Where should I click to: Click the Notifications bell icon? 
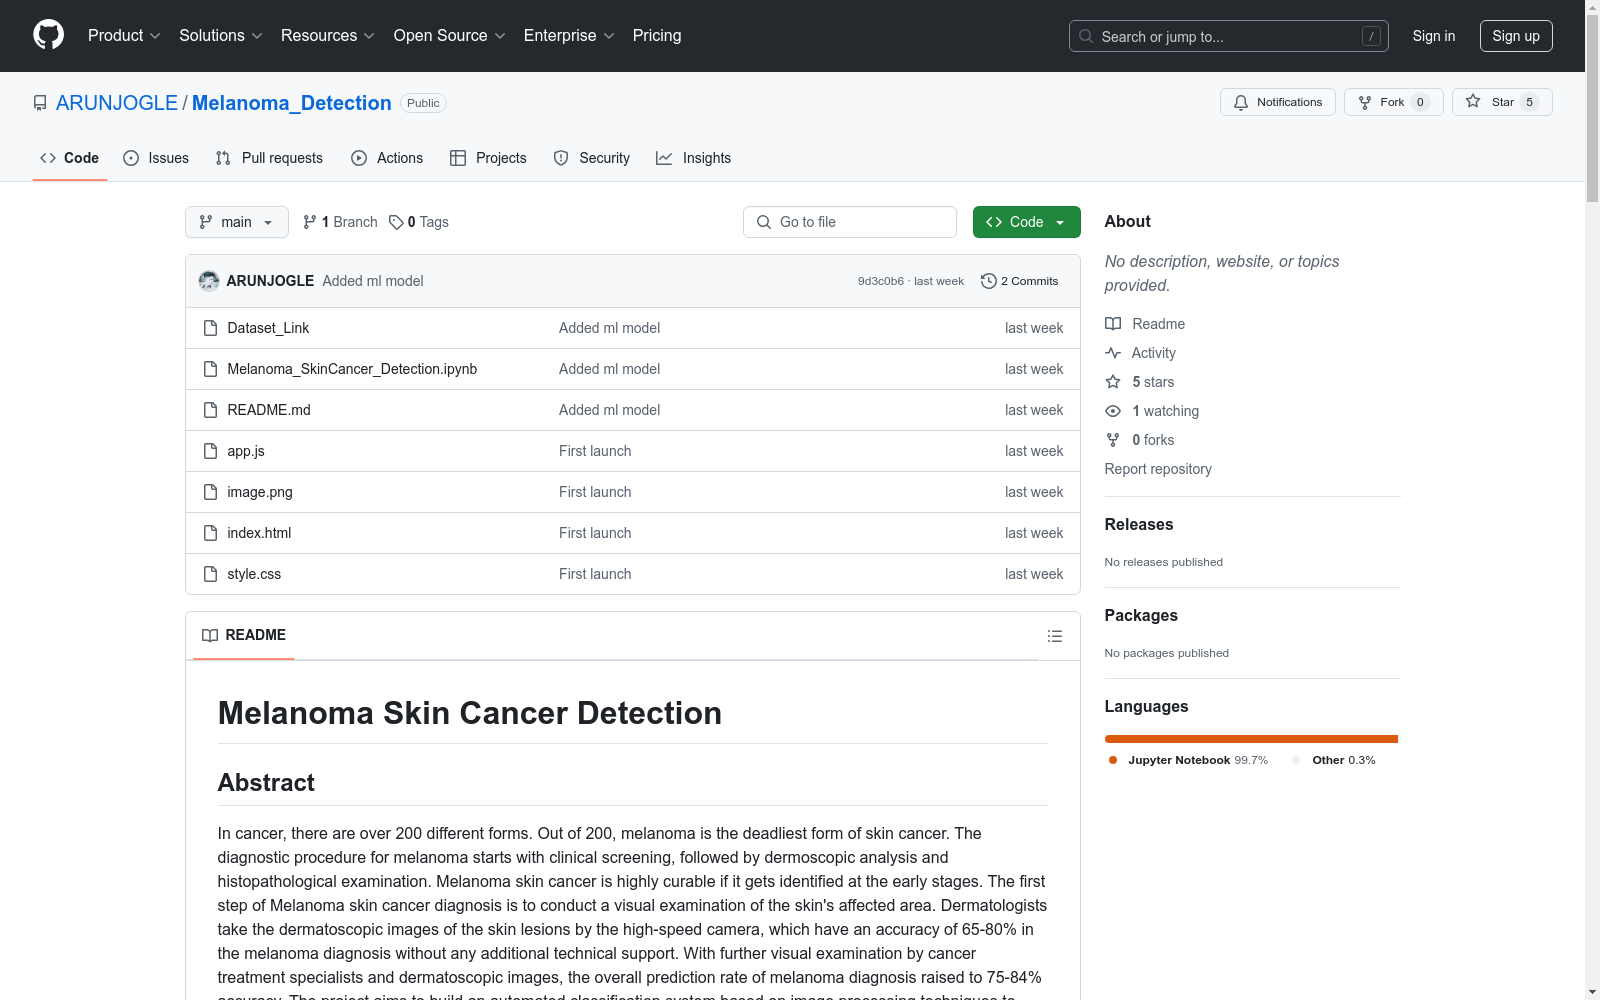pos(1241,102)
